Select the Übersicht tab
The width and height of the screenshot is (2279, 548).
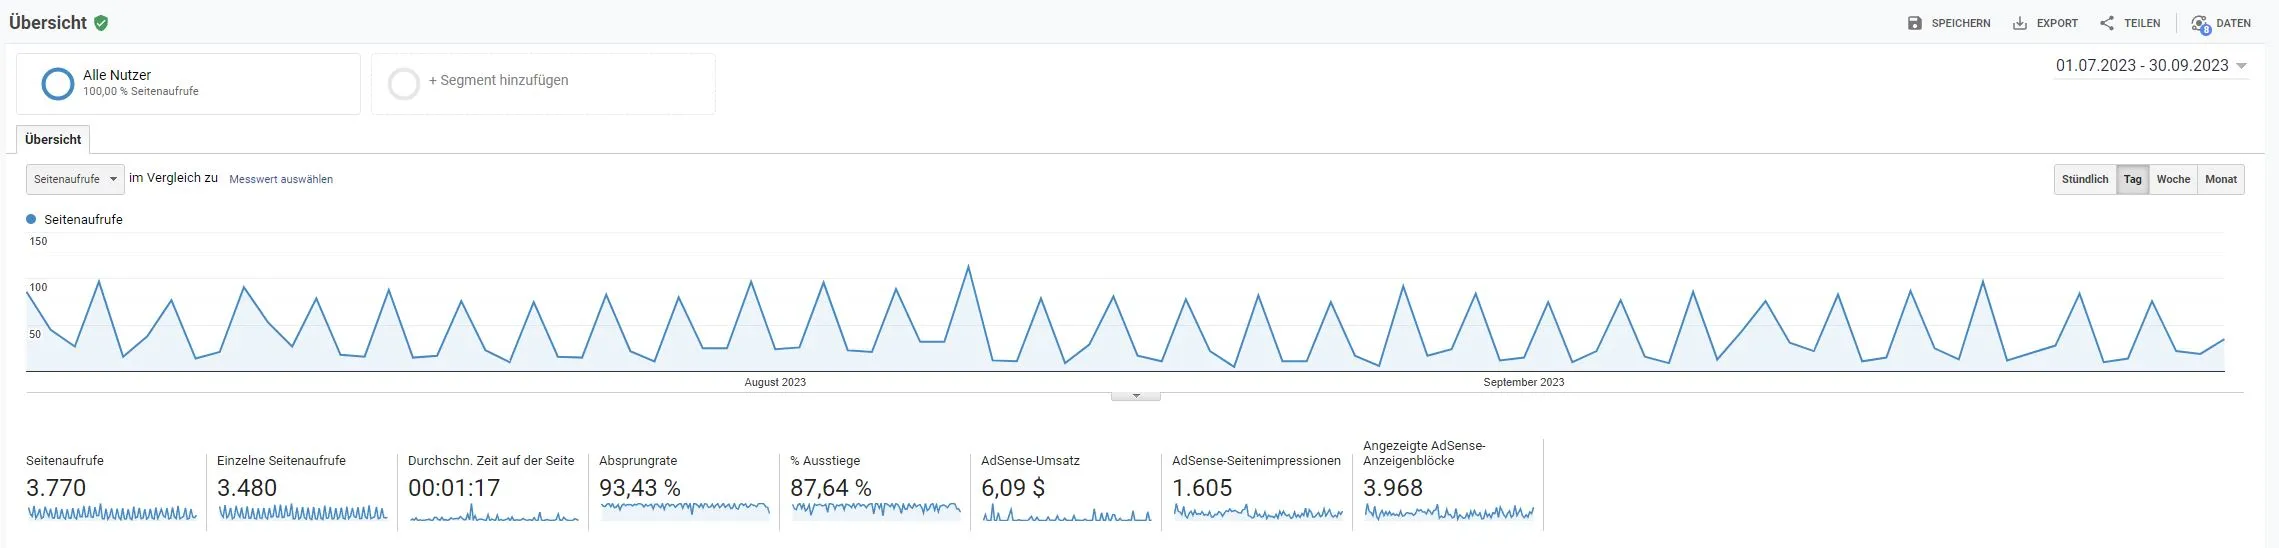pos(53,139)
